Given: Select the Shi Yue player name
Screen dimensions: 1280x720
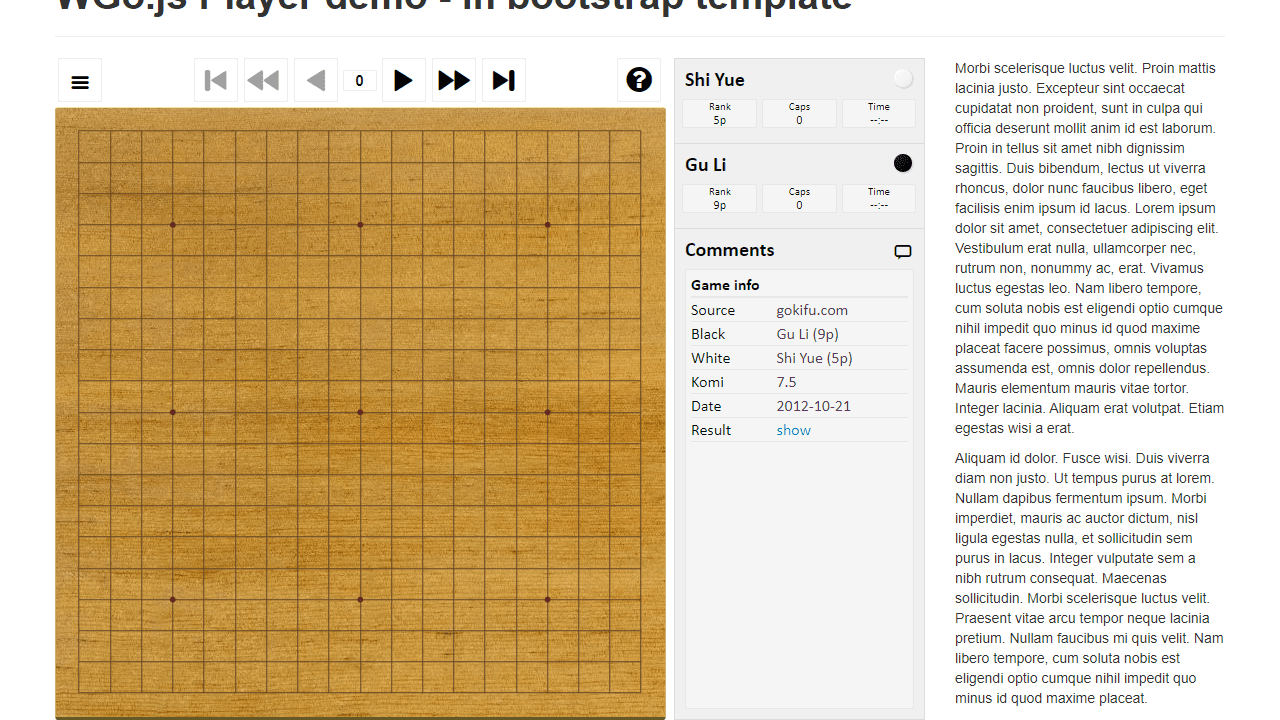Looking at the screenshot, I should click(x=715, y=80).
